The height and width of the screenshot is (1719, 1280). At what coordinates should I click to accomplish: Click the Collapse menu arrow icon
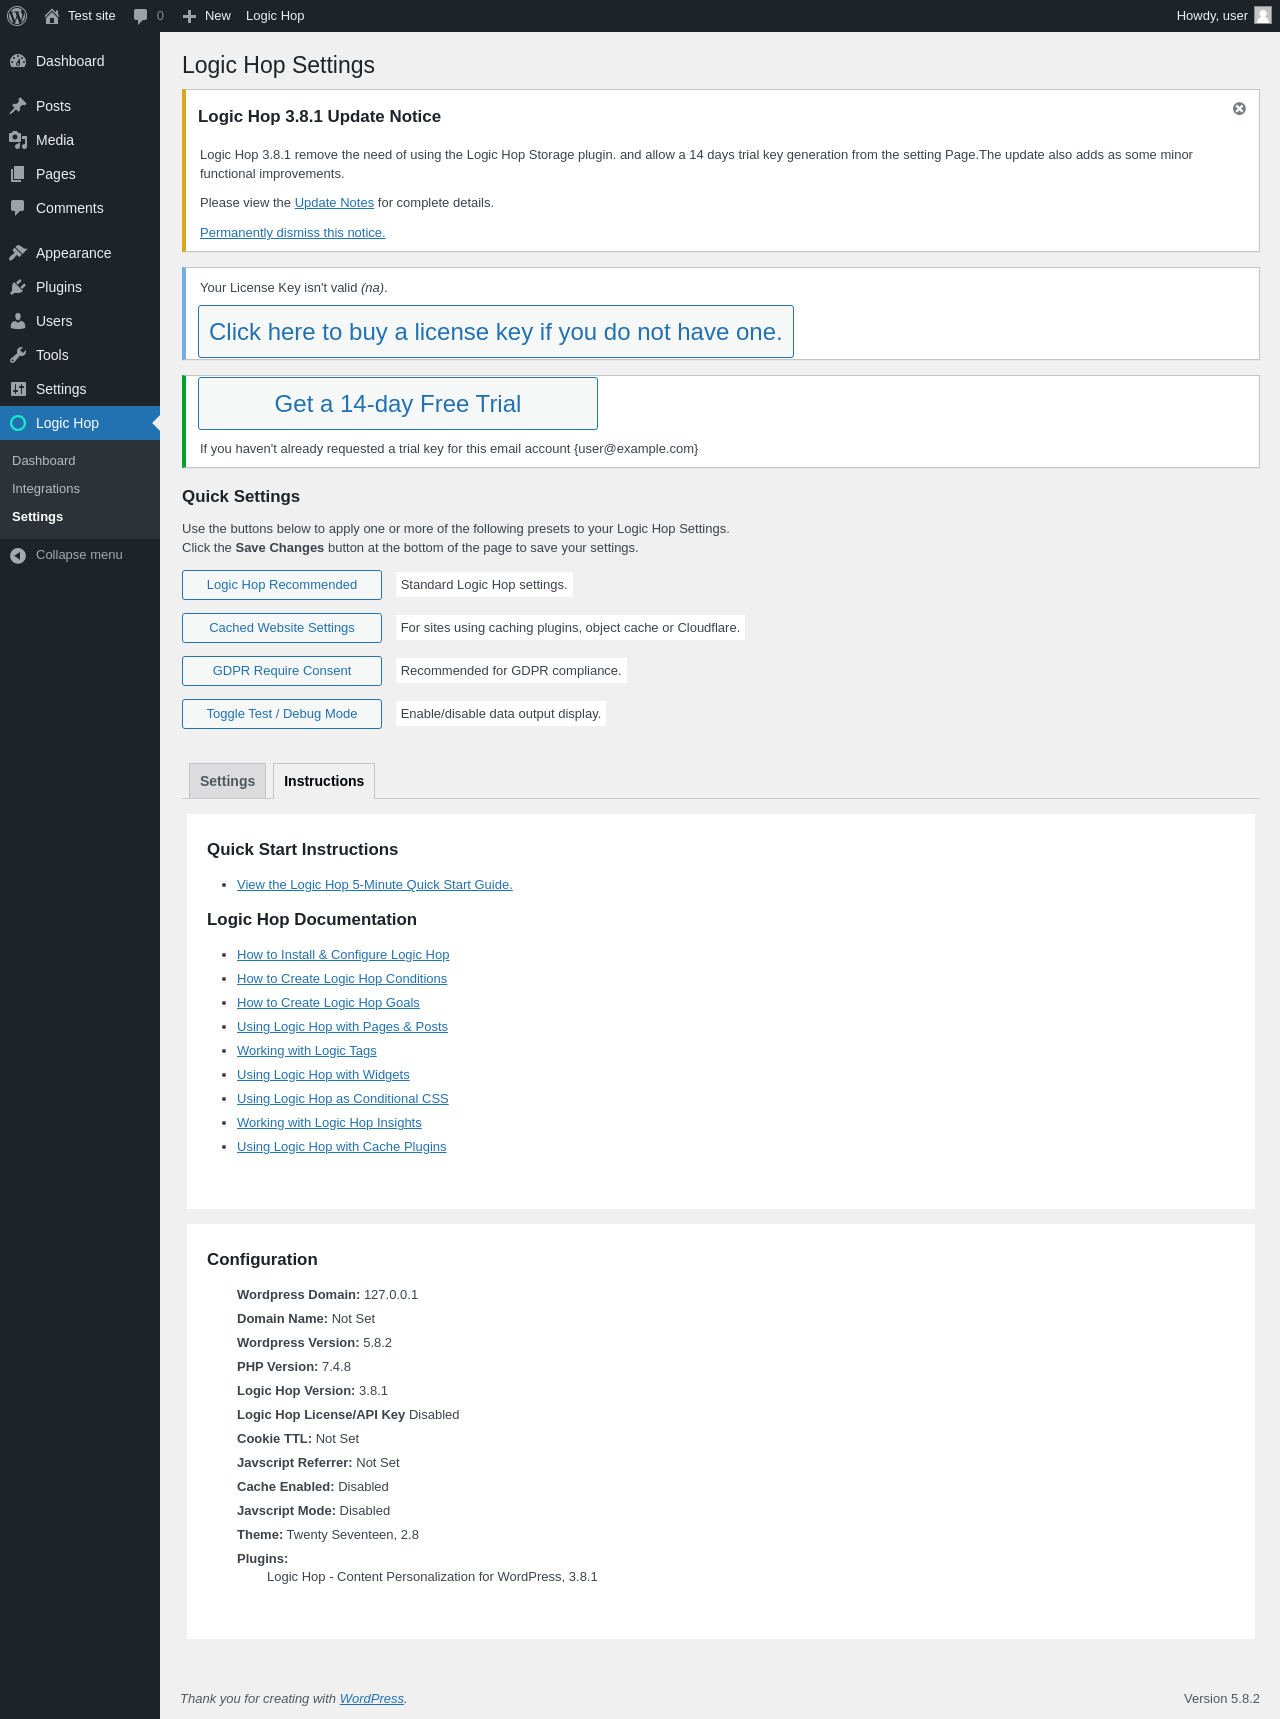tap(18, 555)
